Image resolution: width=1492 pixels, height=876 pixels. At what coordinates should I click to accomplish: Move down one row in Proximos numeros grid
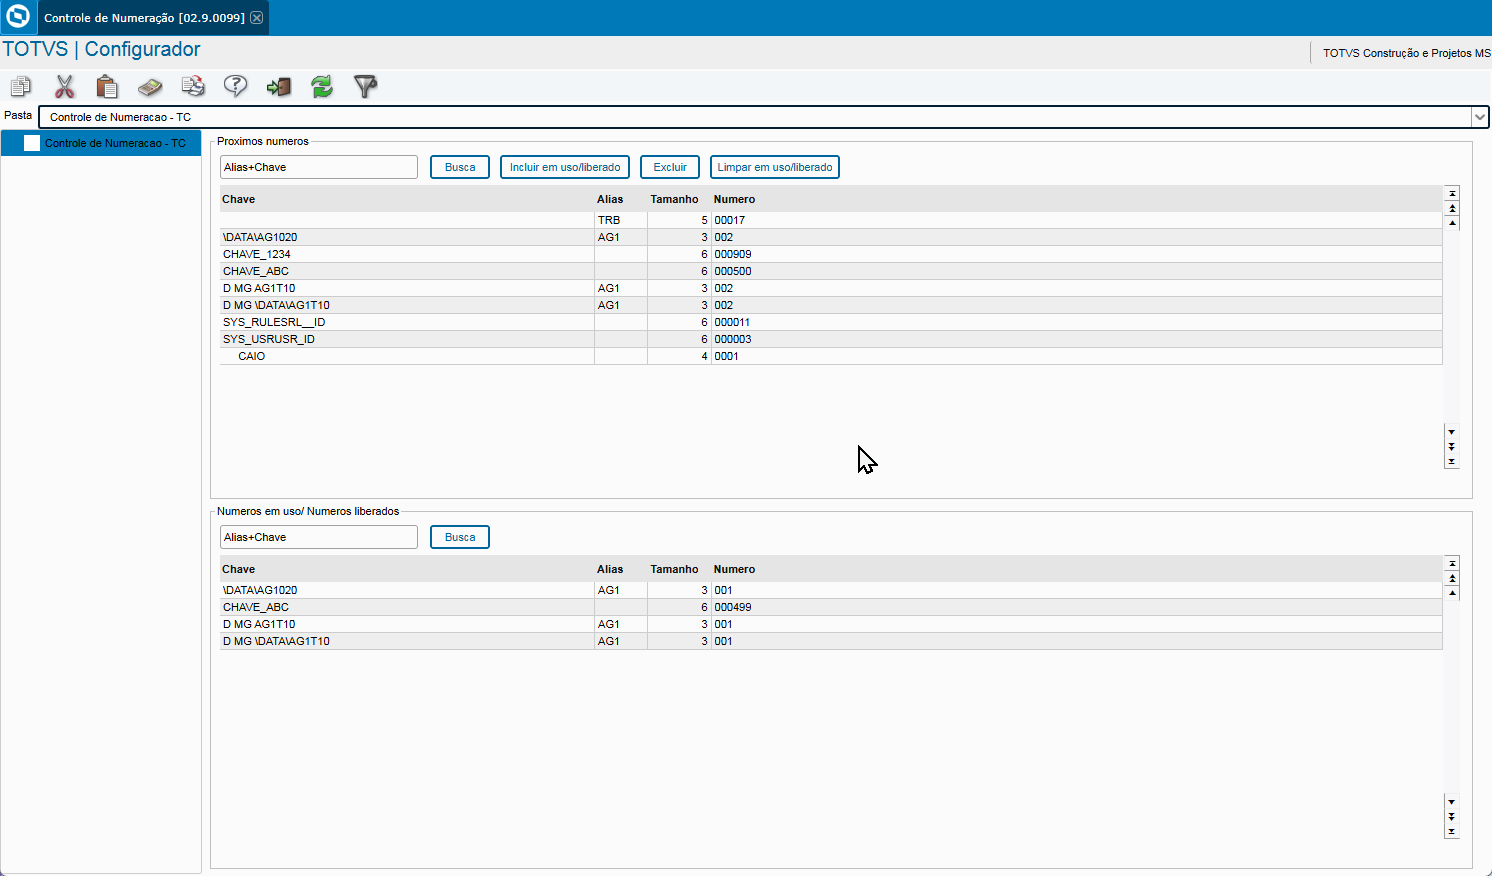[x=1452, y=432]
